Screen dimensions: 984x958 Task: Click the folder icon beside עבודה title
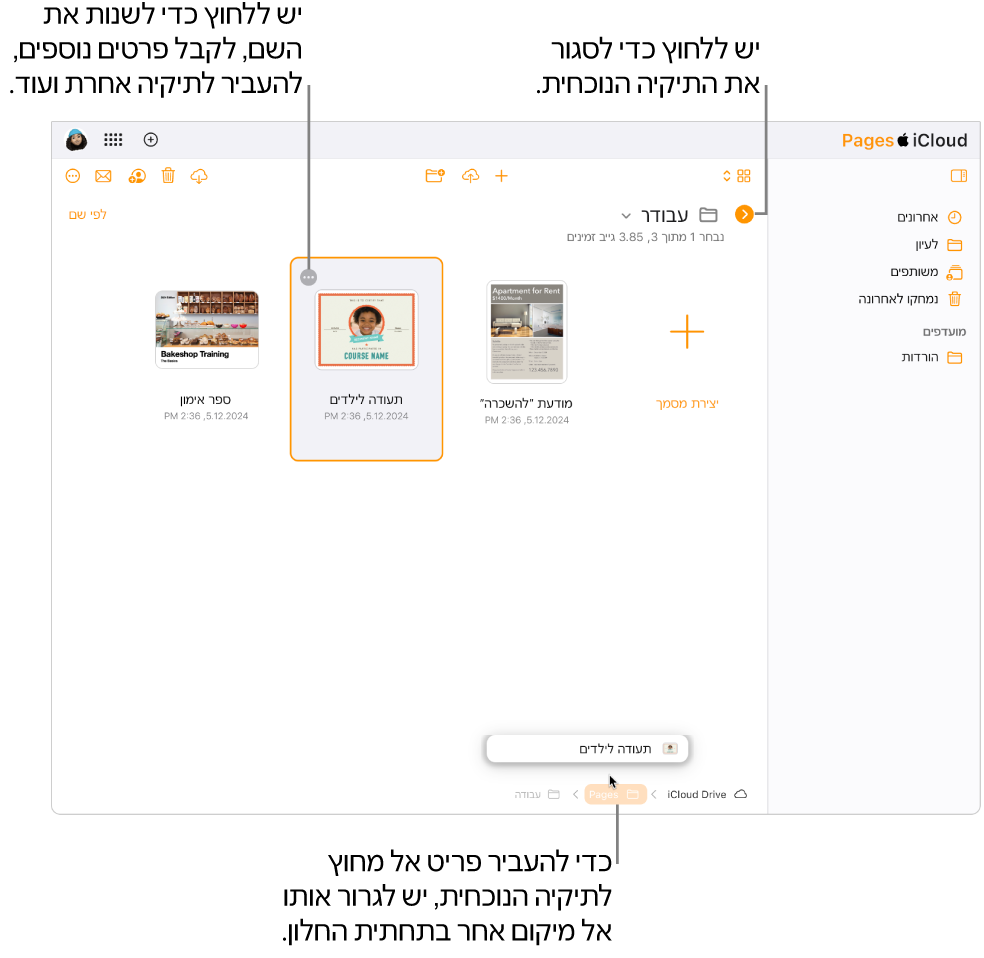point(709,215)
